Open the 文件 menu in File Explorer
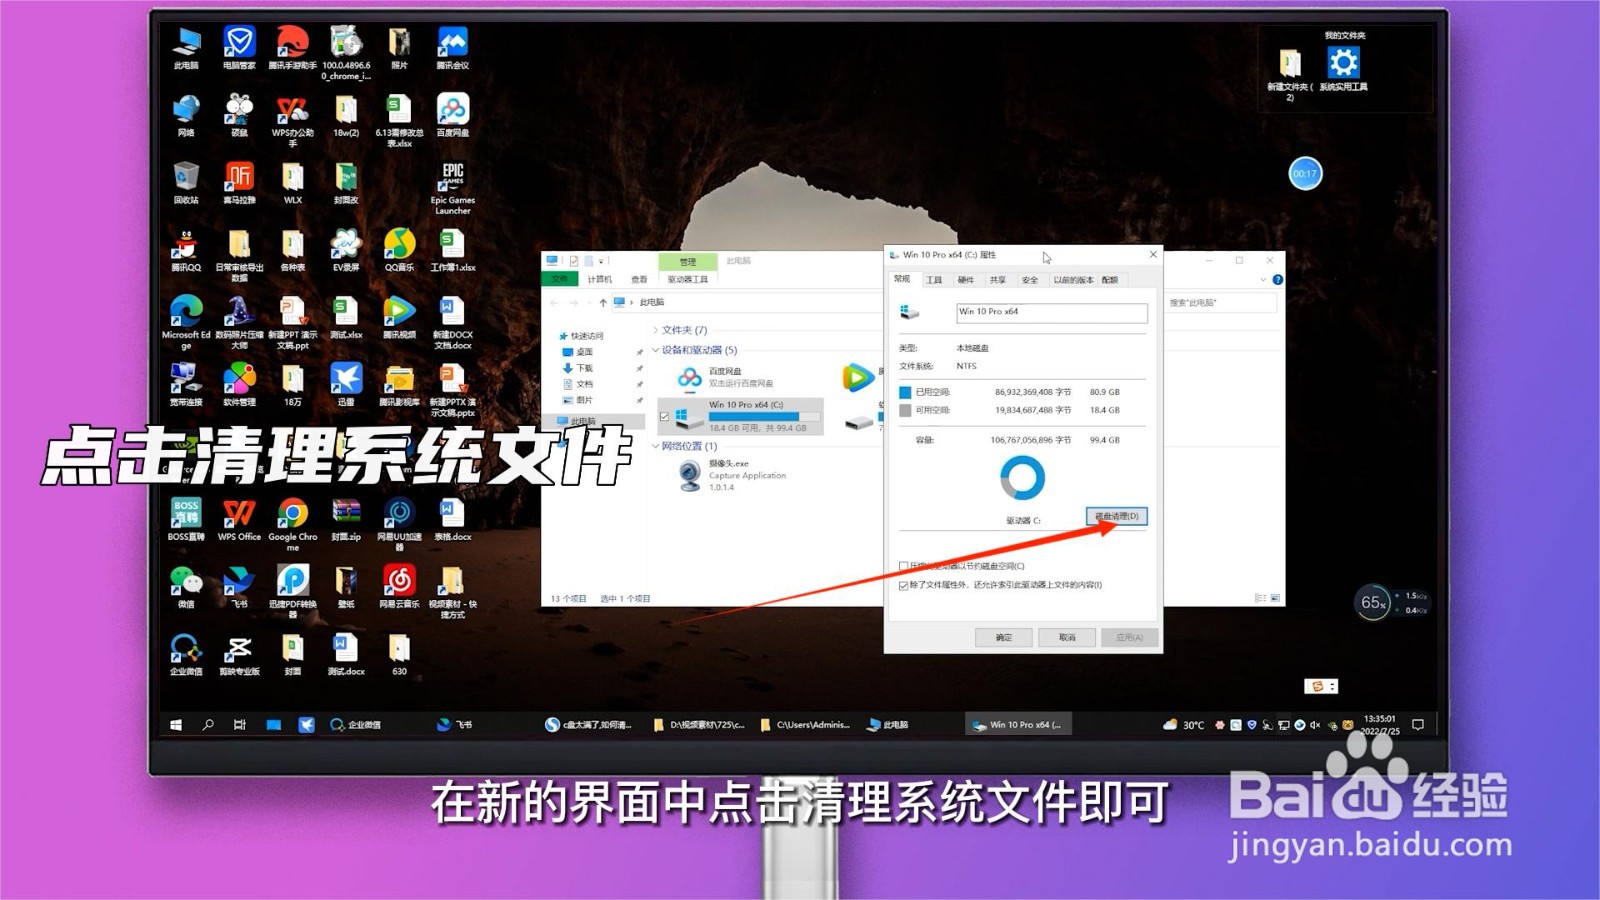 [x=559, y=279]
